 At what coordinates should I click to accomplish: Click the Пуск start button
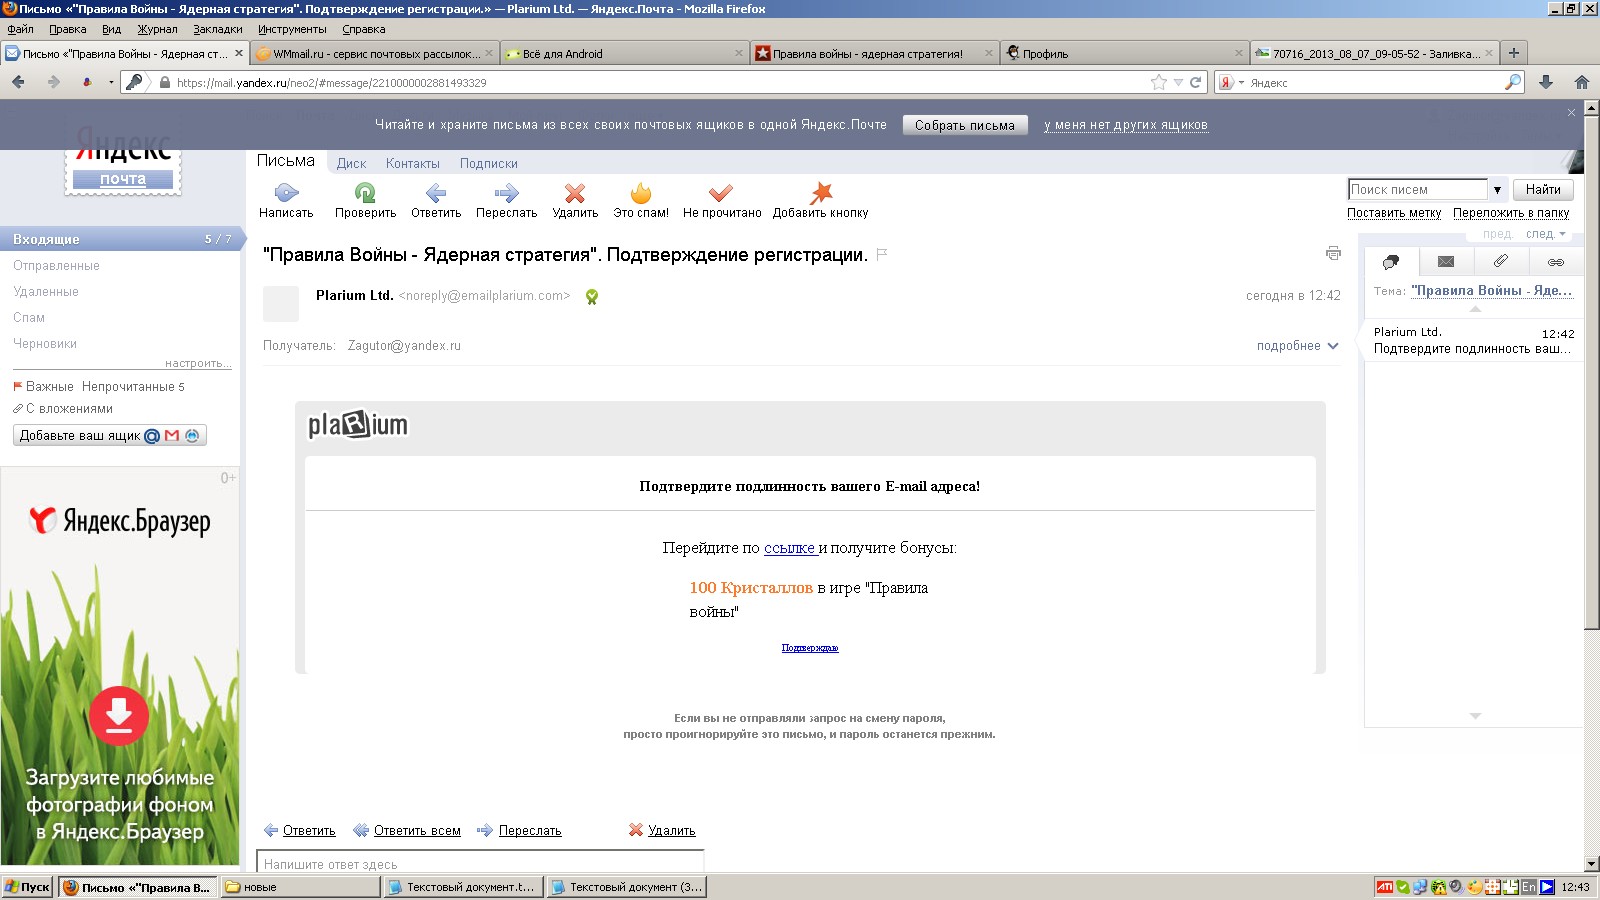[27, 887]
